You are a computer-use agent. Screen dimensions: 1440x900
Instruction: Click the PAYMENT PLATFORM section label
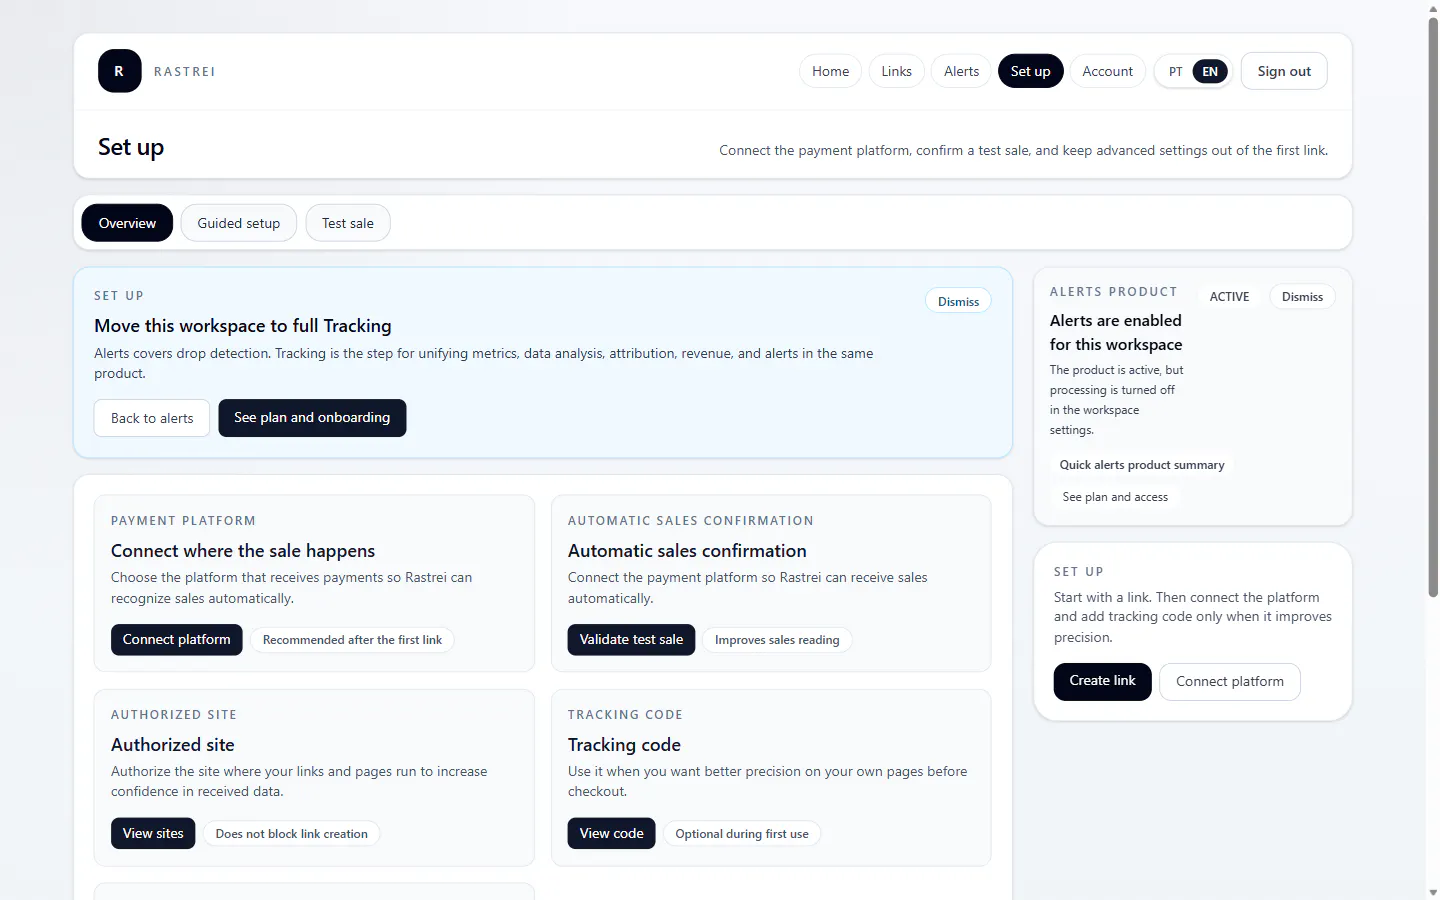[183, 521]
